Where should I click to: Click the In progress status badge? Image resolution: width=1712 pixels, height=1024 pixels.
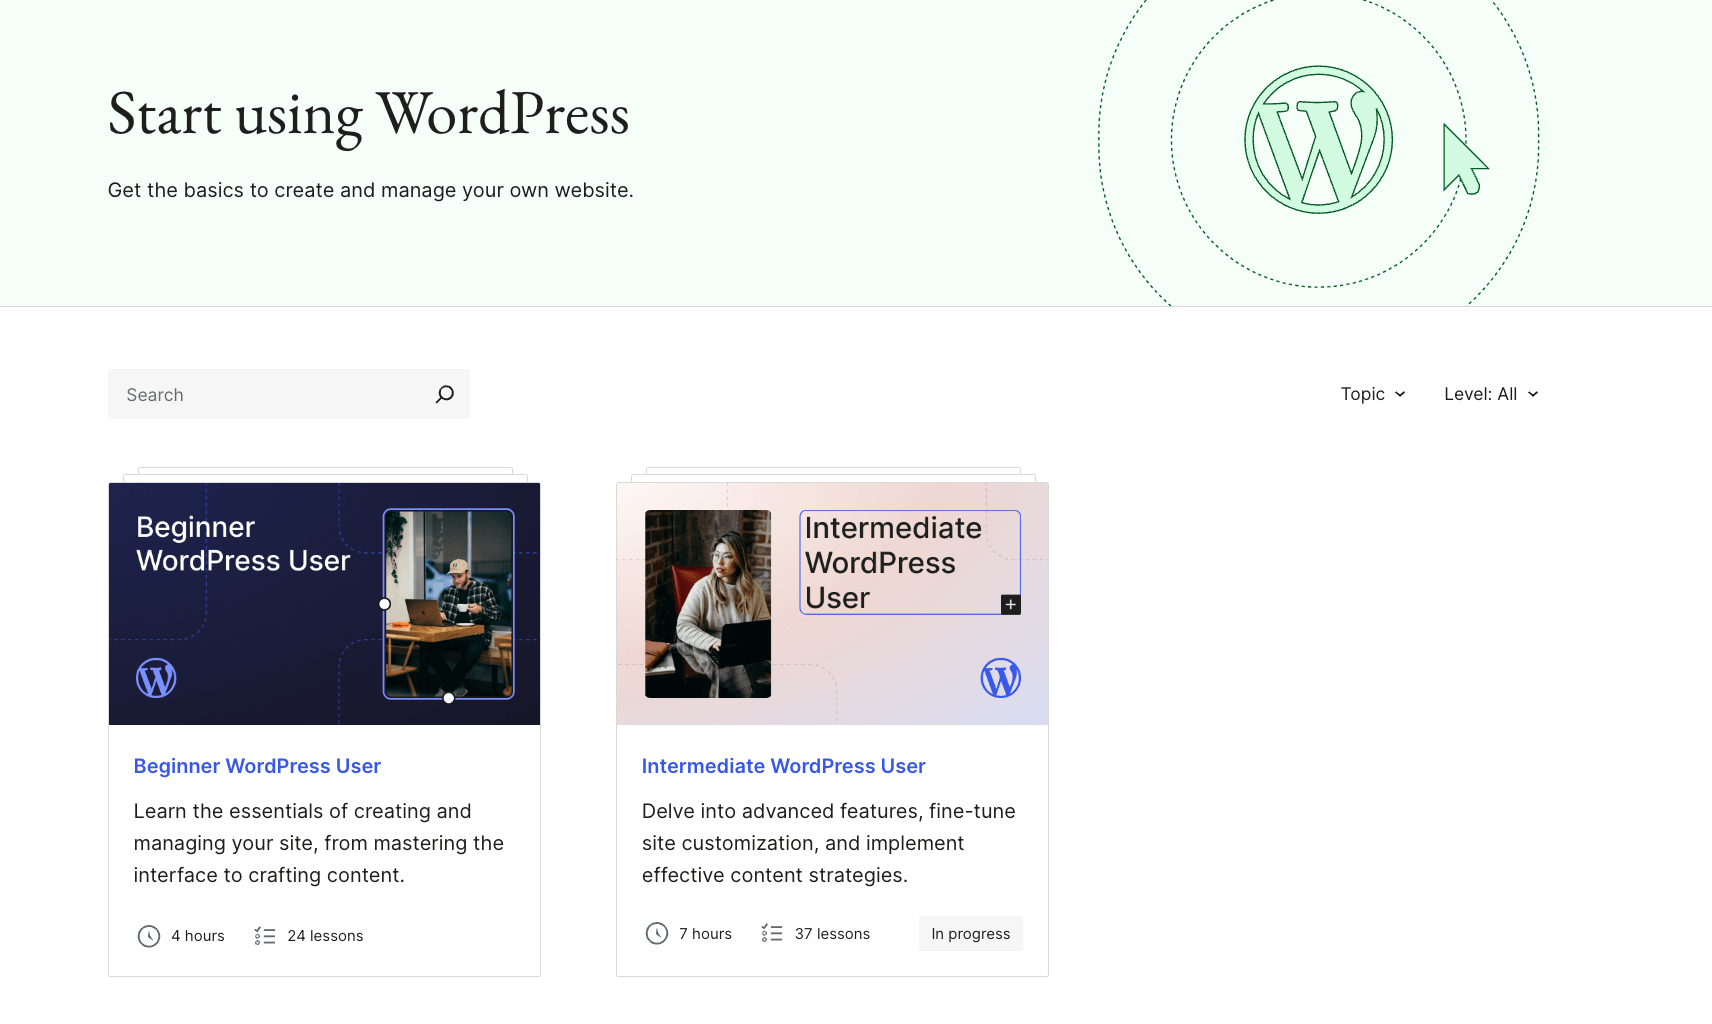tap(970, 934)
